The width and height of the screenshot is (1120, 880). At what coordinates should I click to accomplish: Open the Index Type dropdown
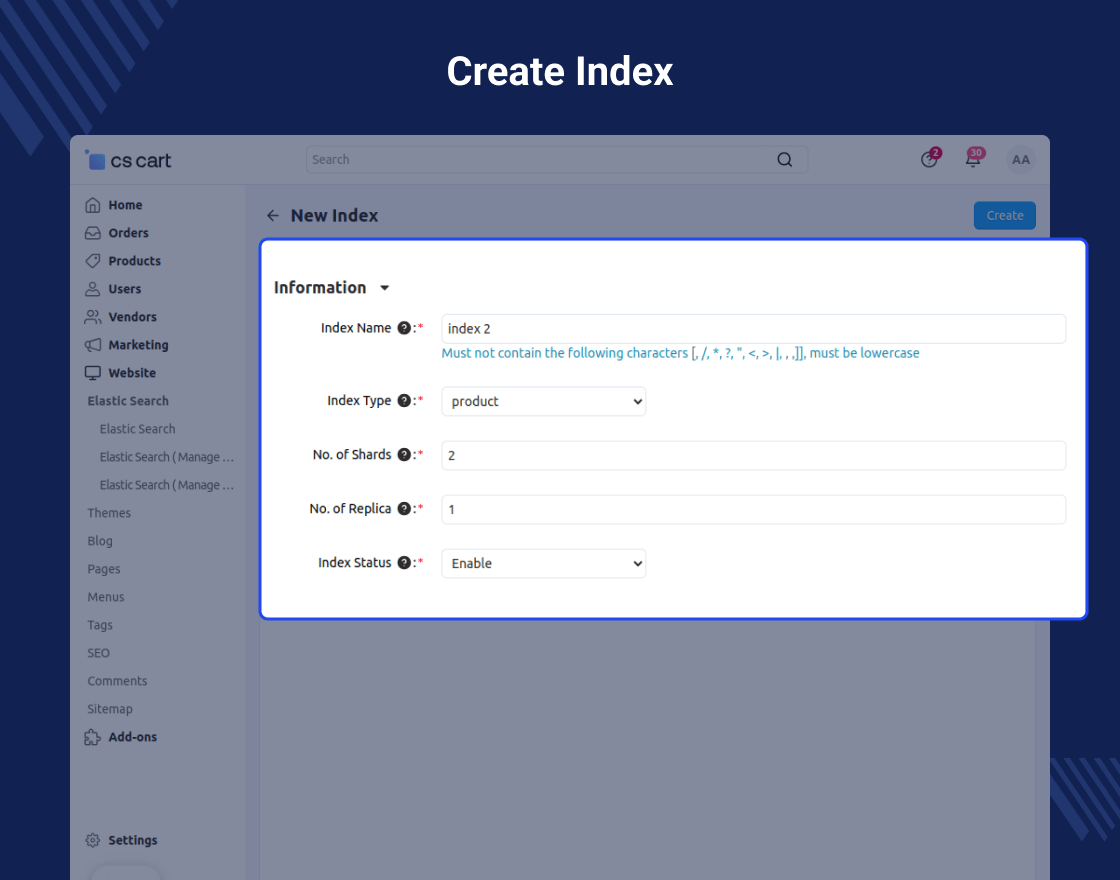(x=544, y=402)
